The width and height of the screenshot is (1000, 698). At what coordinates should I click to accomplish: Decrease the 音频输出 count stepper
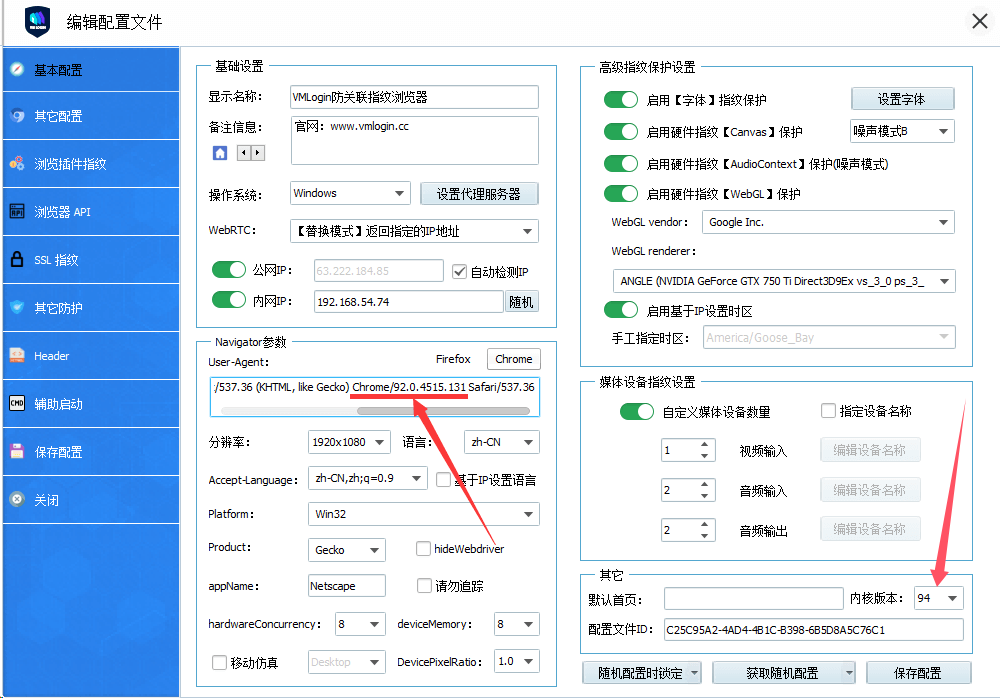click(x=704, y=535)
